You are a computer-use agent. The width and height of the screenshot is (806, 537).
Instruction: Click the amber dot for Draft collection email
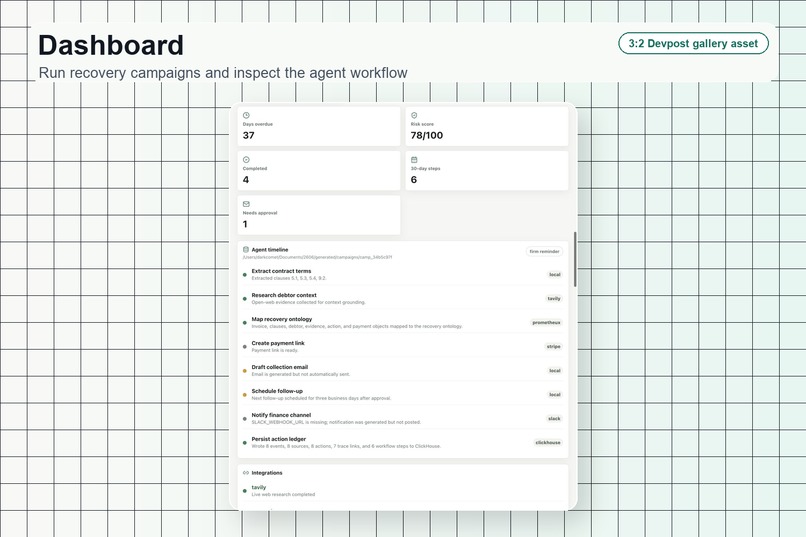pos(245,371)
